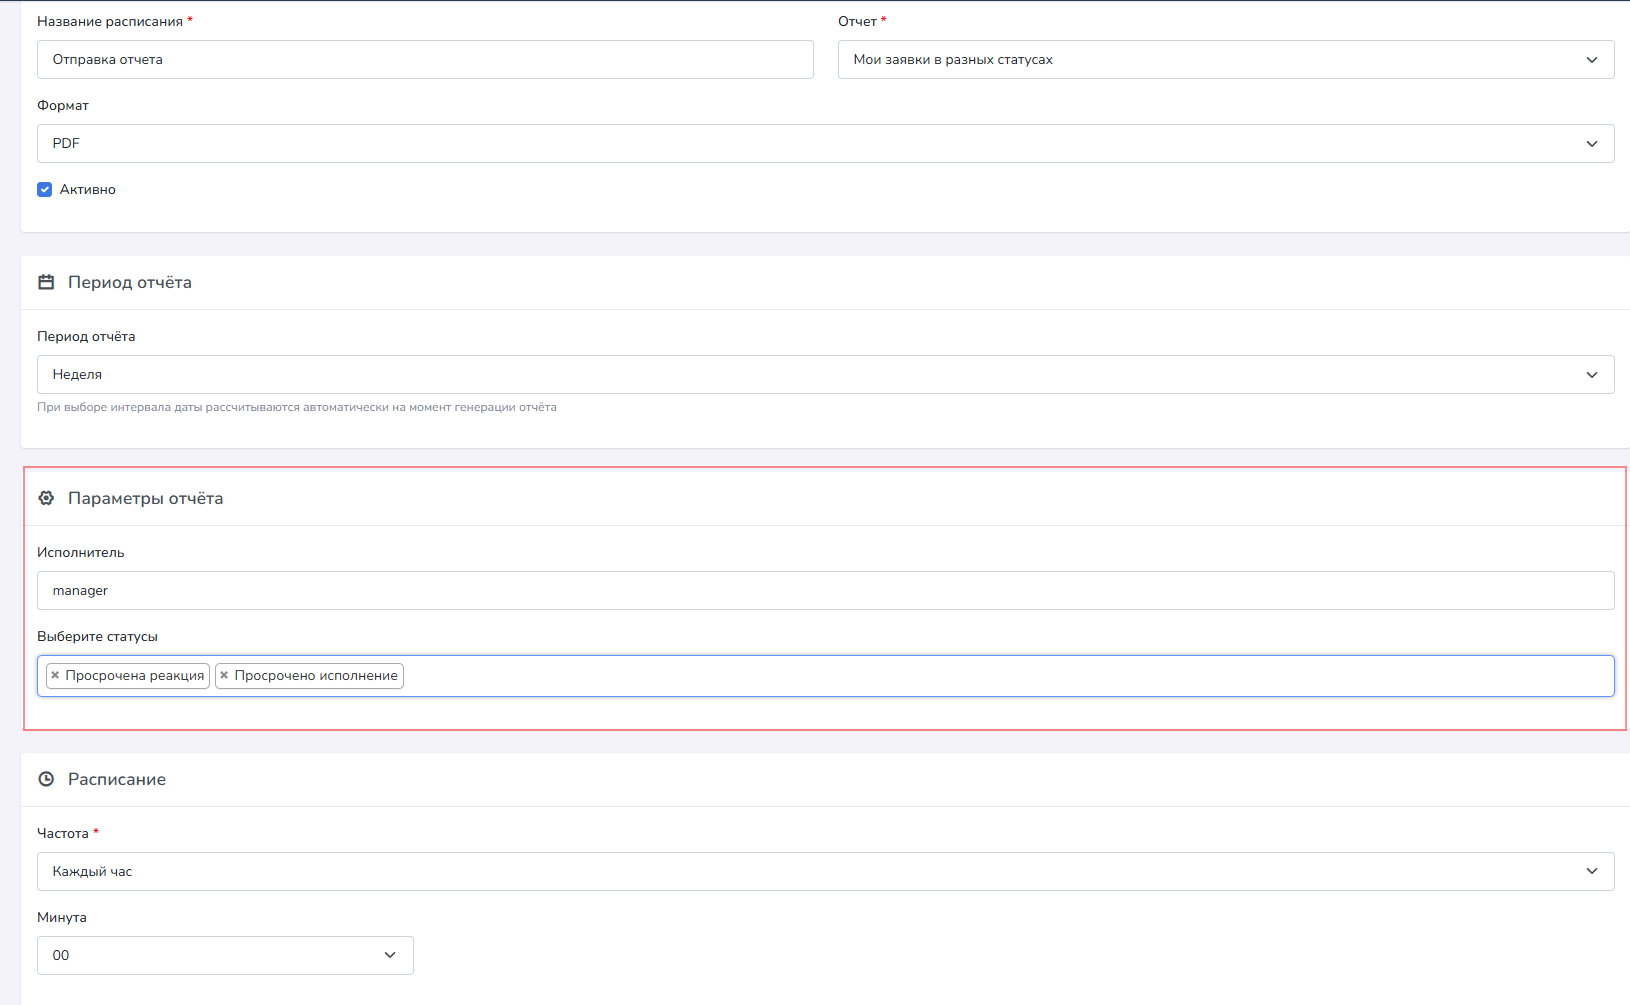1630x1005 pixels.
Task: Open the Период отчёта dropdown showing Неделя
Action: point(825,375)
